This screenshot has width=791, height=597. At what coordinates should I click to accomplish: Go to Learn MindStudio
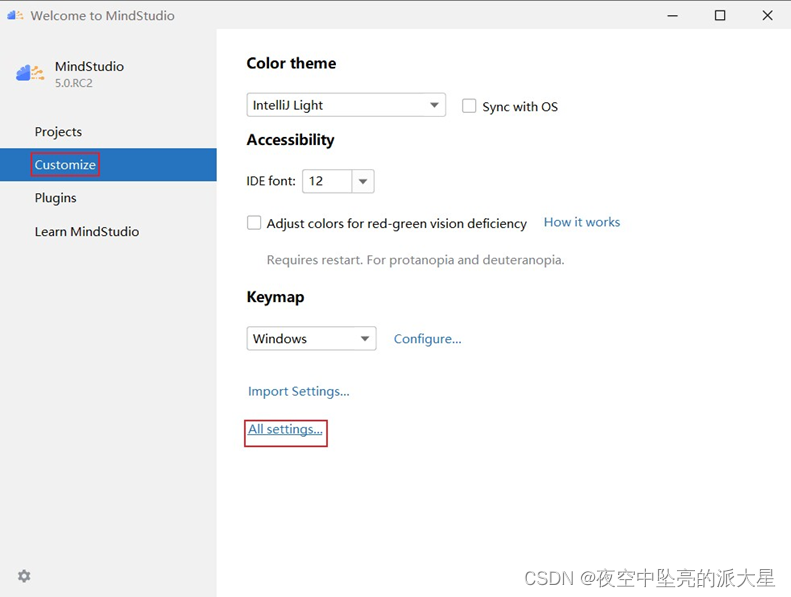point(87,232)
